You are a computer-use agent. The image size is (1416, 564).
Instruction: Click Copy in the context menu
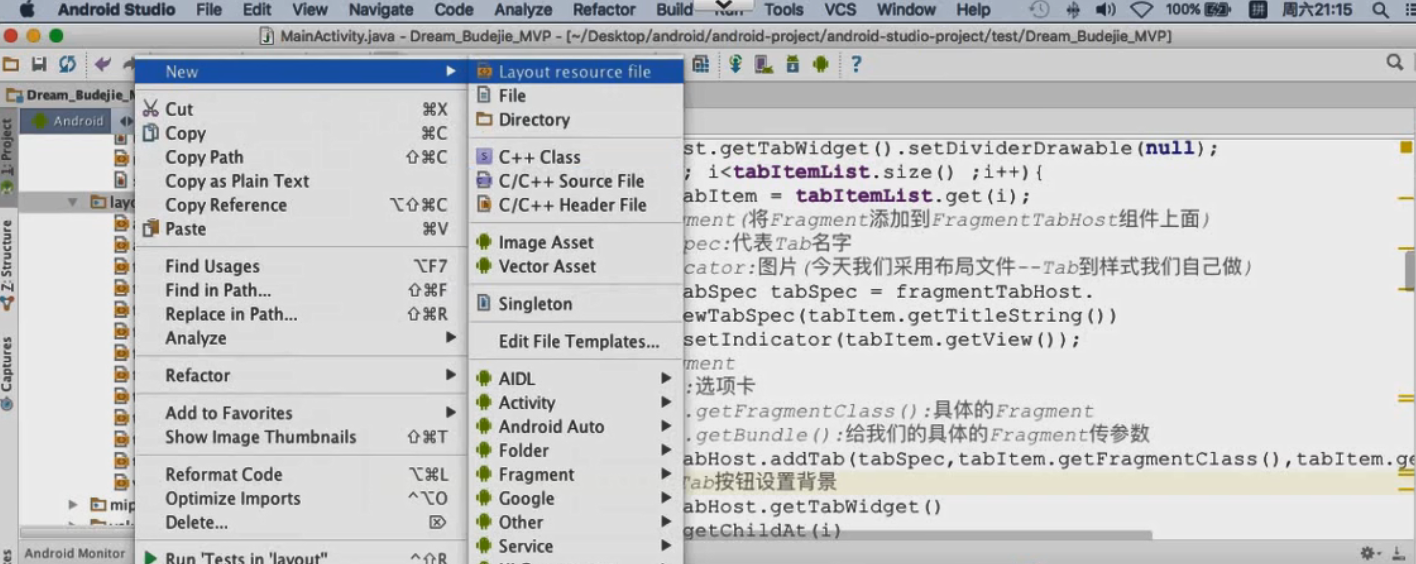[301, 133]
